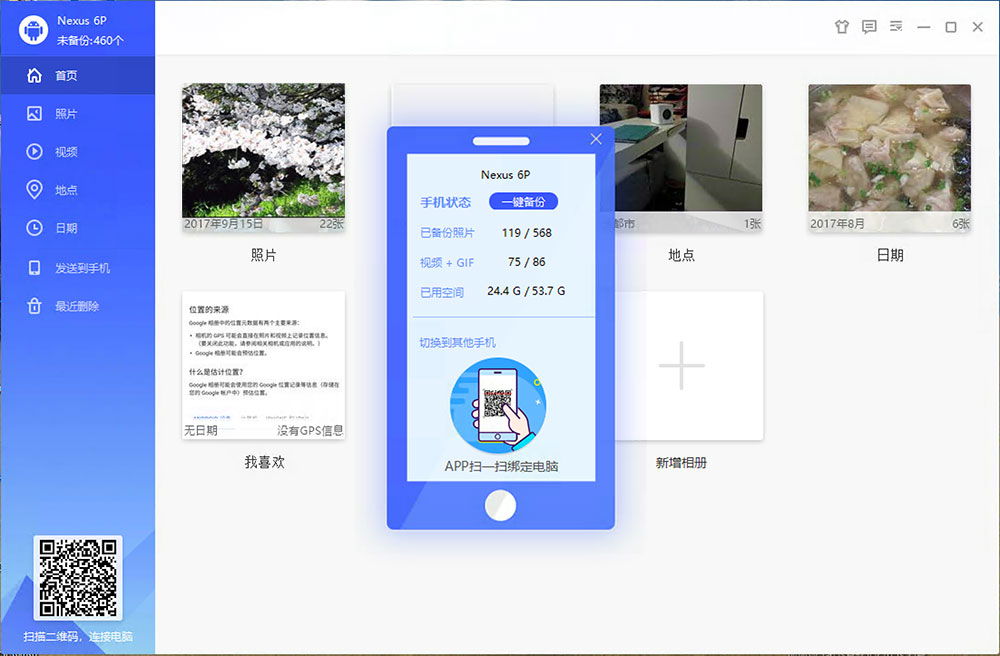Open 最近删除 trash in sidebar
Image resolution: width=1000 pixels, height=656 pixels.
coord(77,306)
